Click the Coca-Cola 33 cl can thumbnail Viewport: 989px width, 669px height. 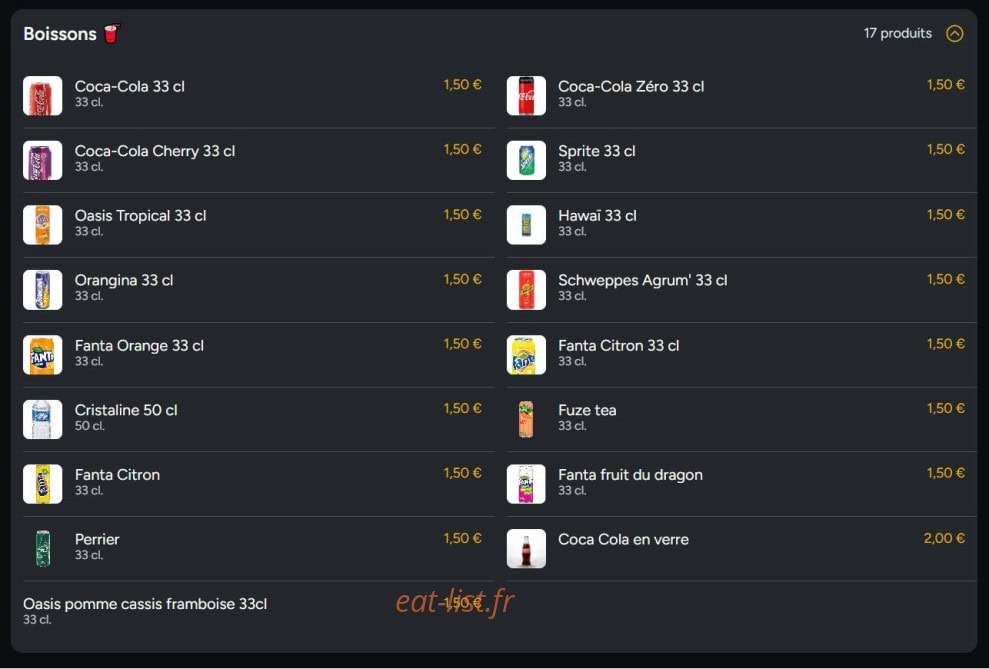(x=42, y=96)
